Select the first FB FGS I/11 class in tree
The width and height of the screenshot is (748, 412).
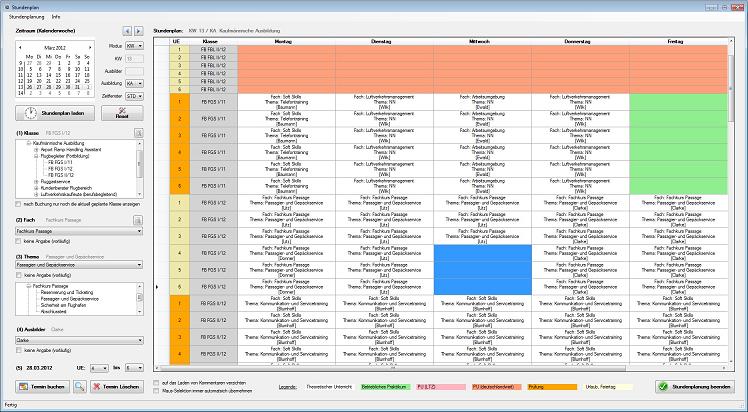60,162
